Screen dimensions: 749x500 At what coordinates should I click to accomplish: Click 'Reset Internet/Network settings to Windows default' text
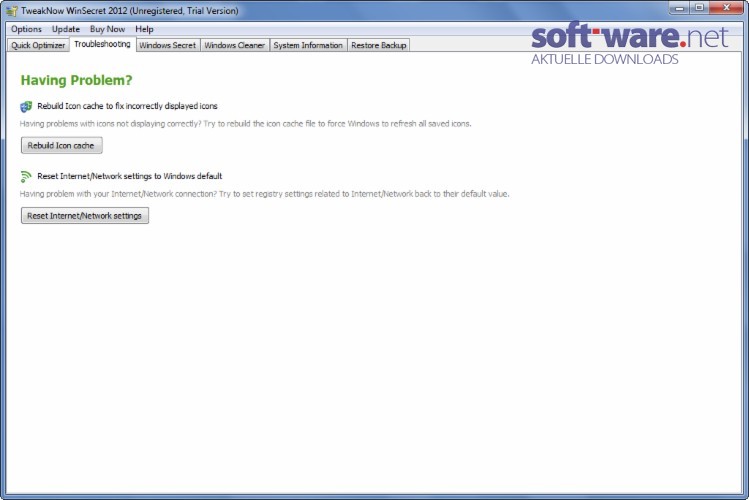[x=130, y=176]
